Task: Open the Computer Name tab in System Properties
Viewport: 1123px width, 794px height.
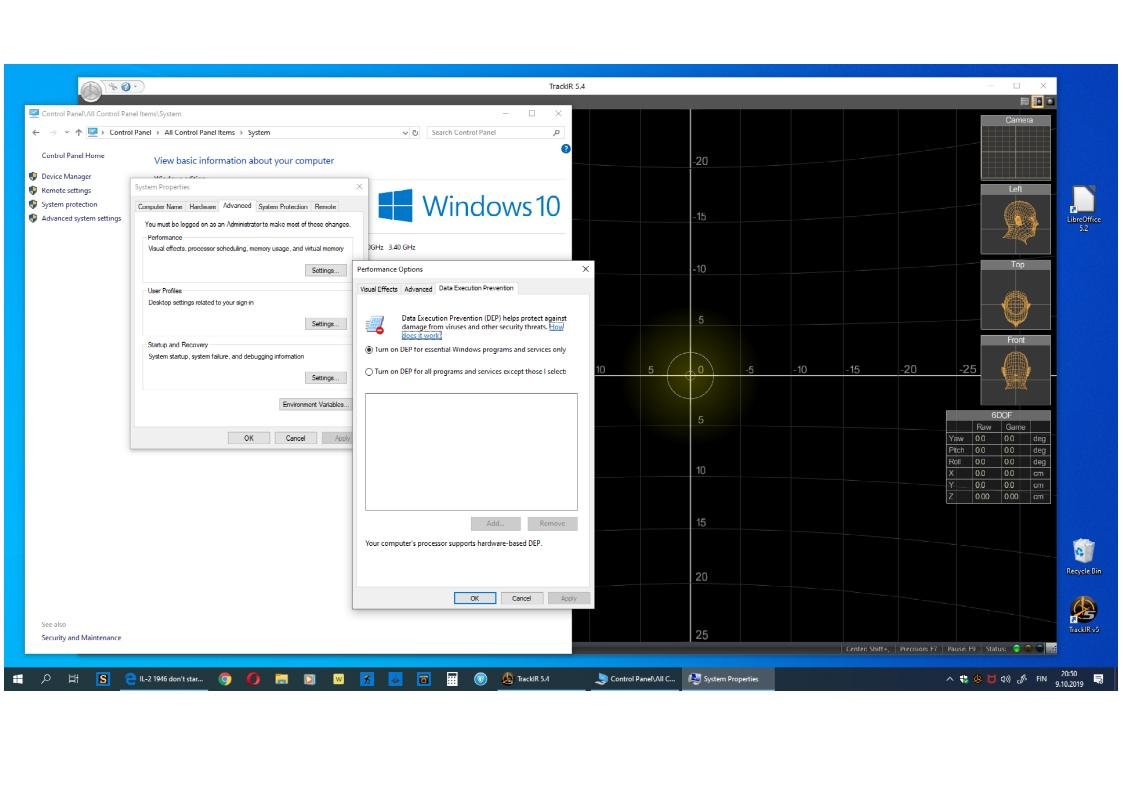Action: click(160, 207)
